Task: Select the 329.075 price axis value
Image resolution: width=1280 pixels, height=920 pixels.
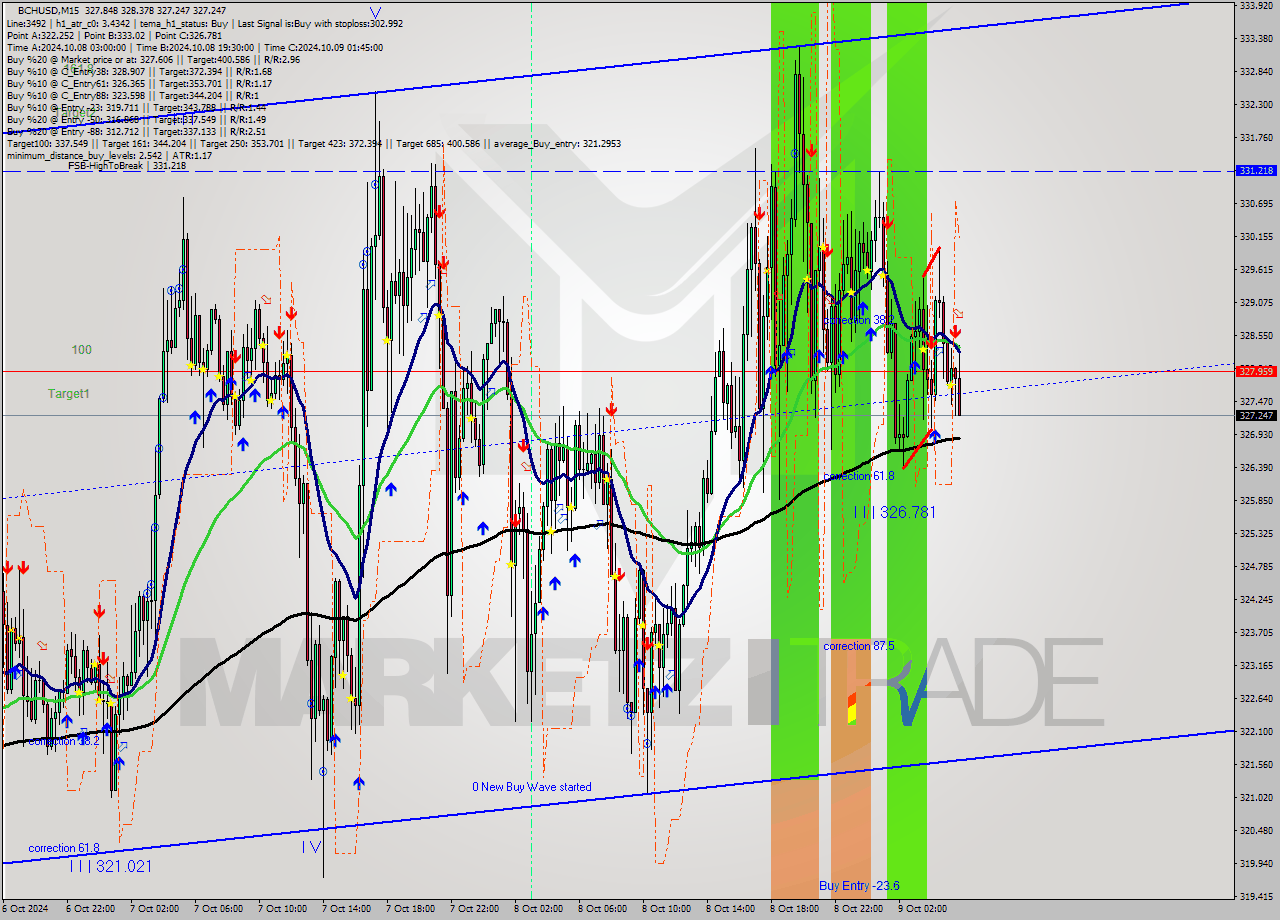Action: point(1256,302)
